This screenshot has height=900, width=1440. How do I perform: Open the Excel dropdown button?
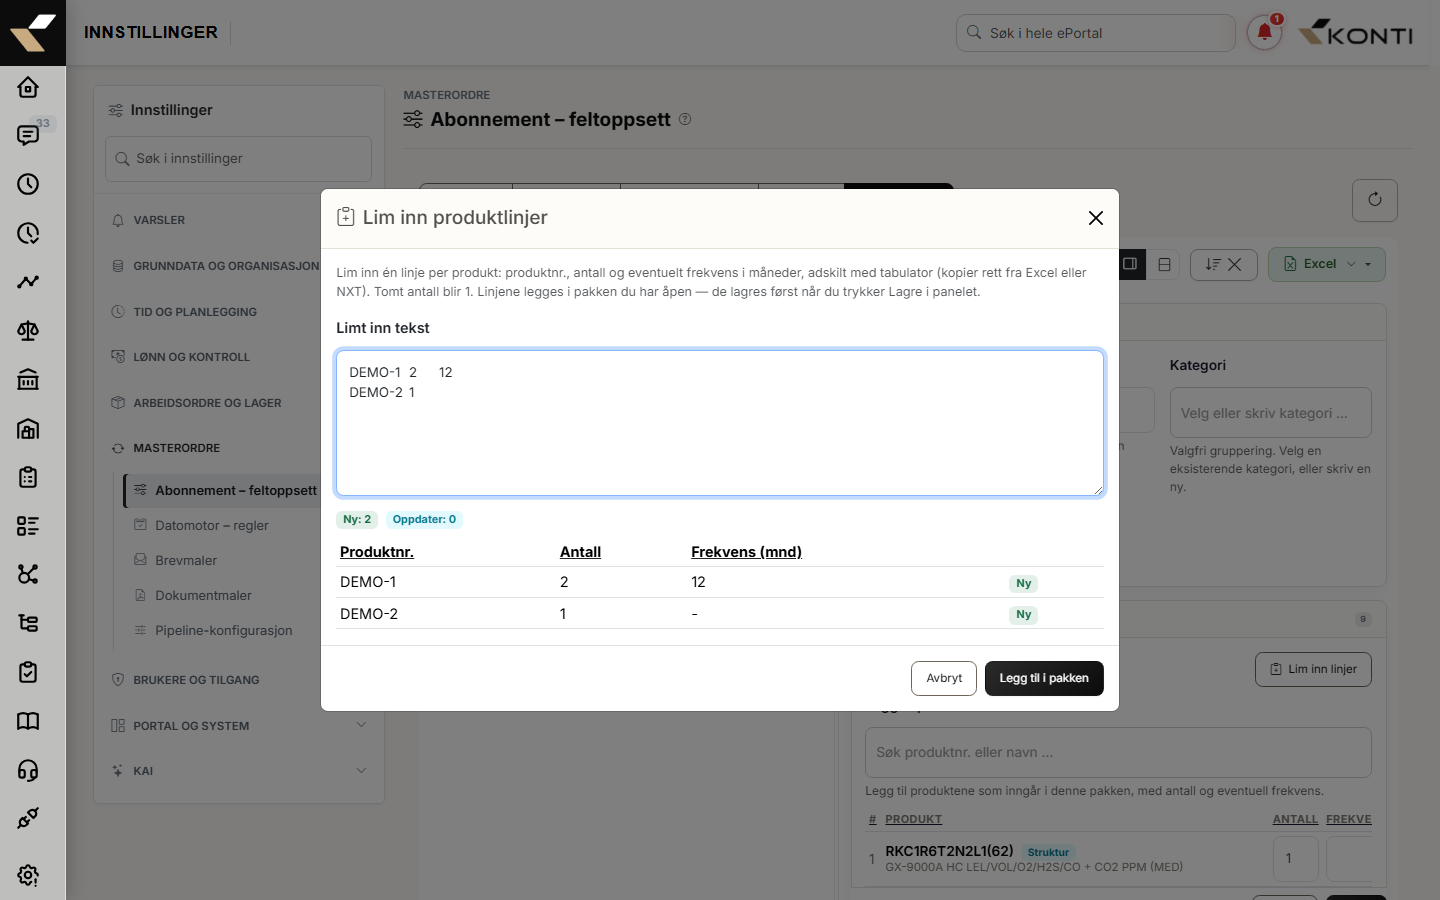tap(1327, 264)
